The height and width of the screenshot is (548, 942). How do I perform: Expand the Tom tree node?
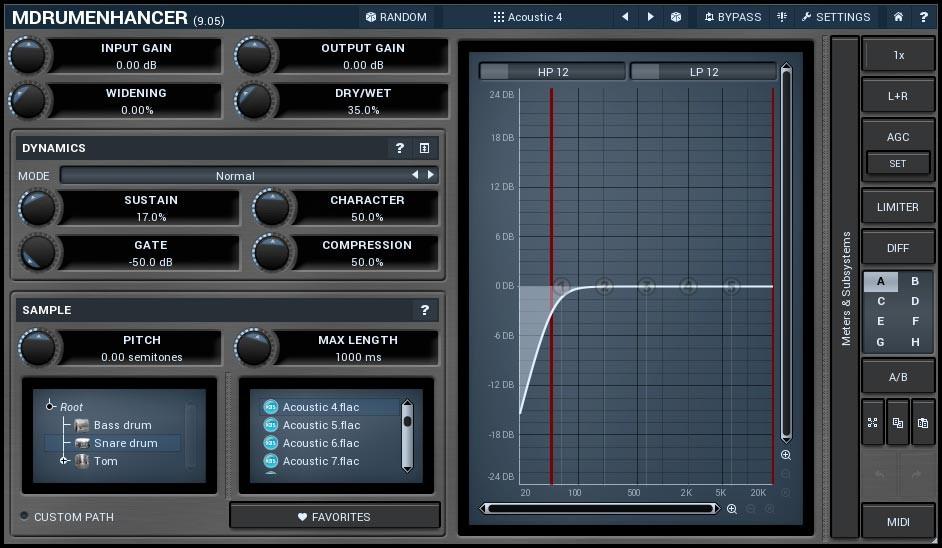(64, 461)
